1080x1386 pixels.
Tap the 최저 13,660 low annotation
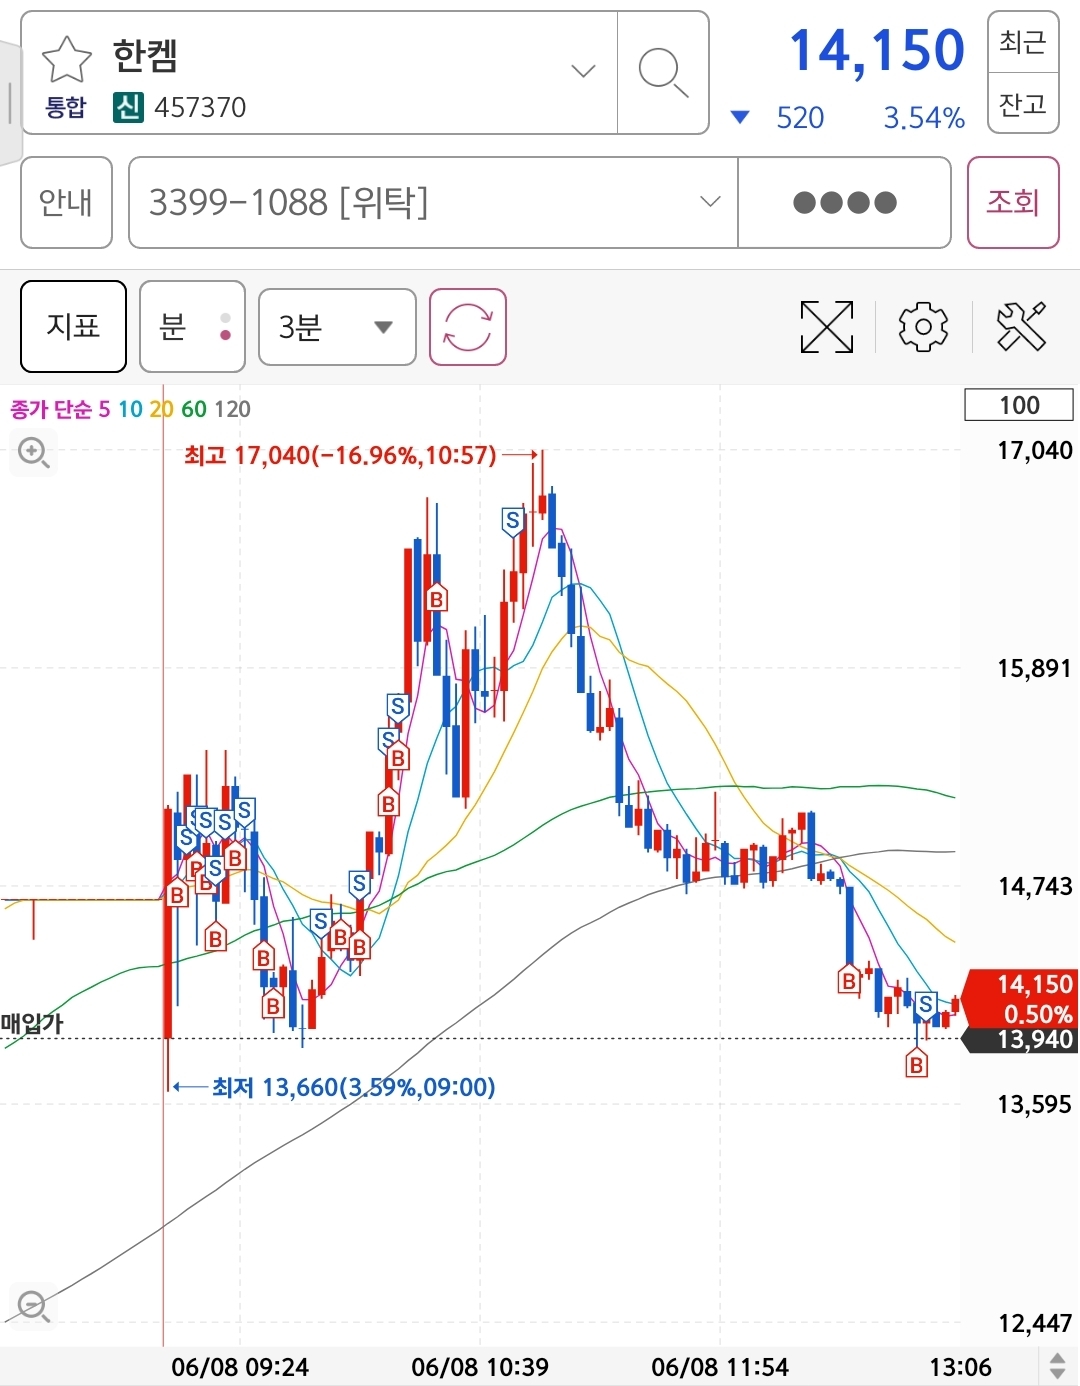coord(353,1087)
